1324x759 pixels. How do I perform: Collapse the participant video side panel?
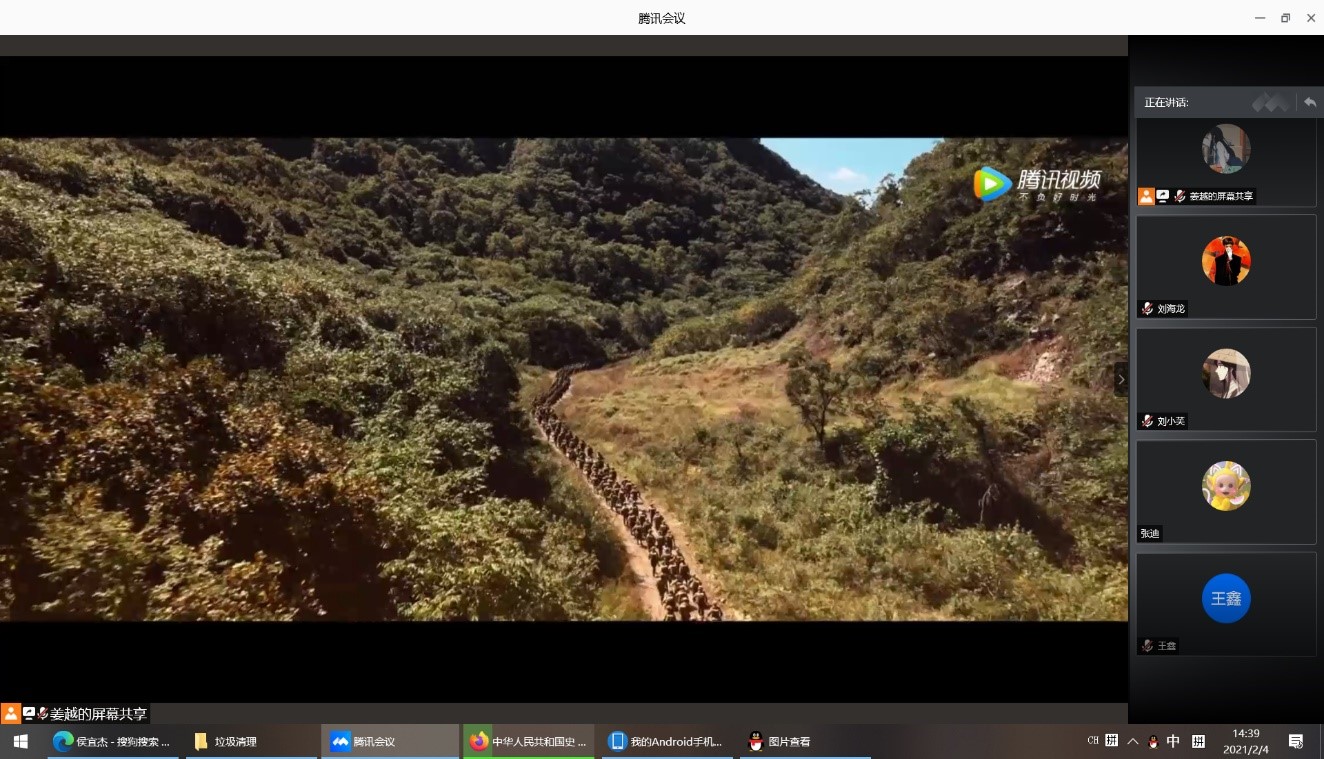[x=1121, y=379]
